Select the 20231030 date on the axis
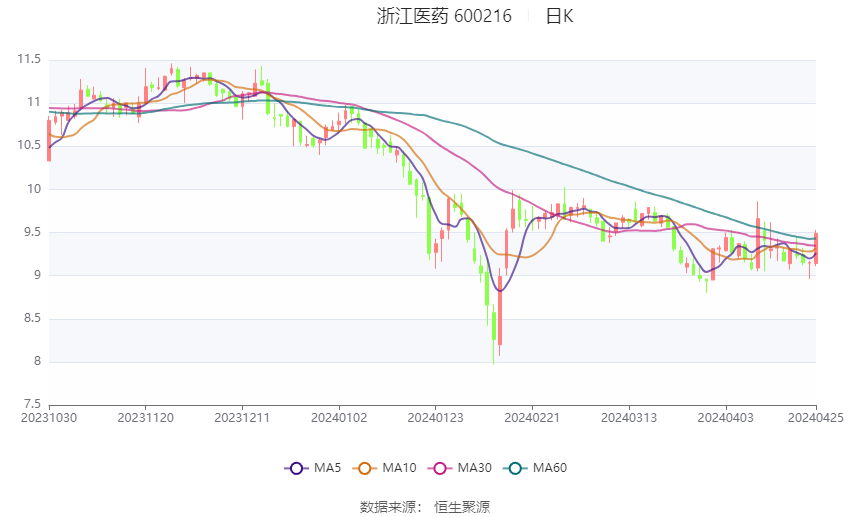 (48, 417)
